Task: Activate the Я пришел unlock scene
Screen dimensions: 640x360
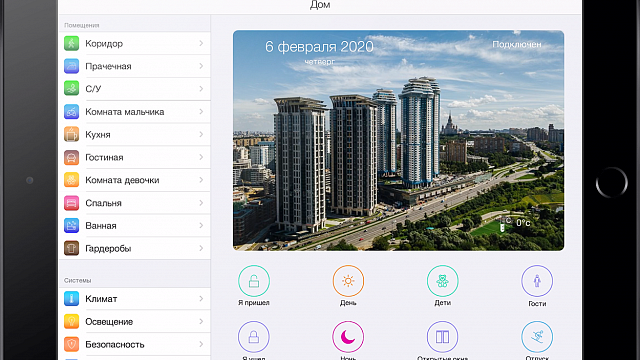Action: 254,281
